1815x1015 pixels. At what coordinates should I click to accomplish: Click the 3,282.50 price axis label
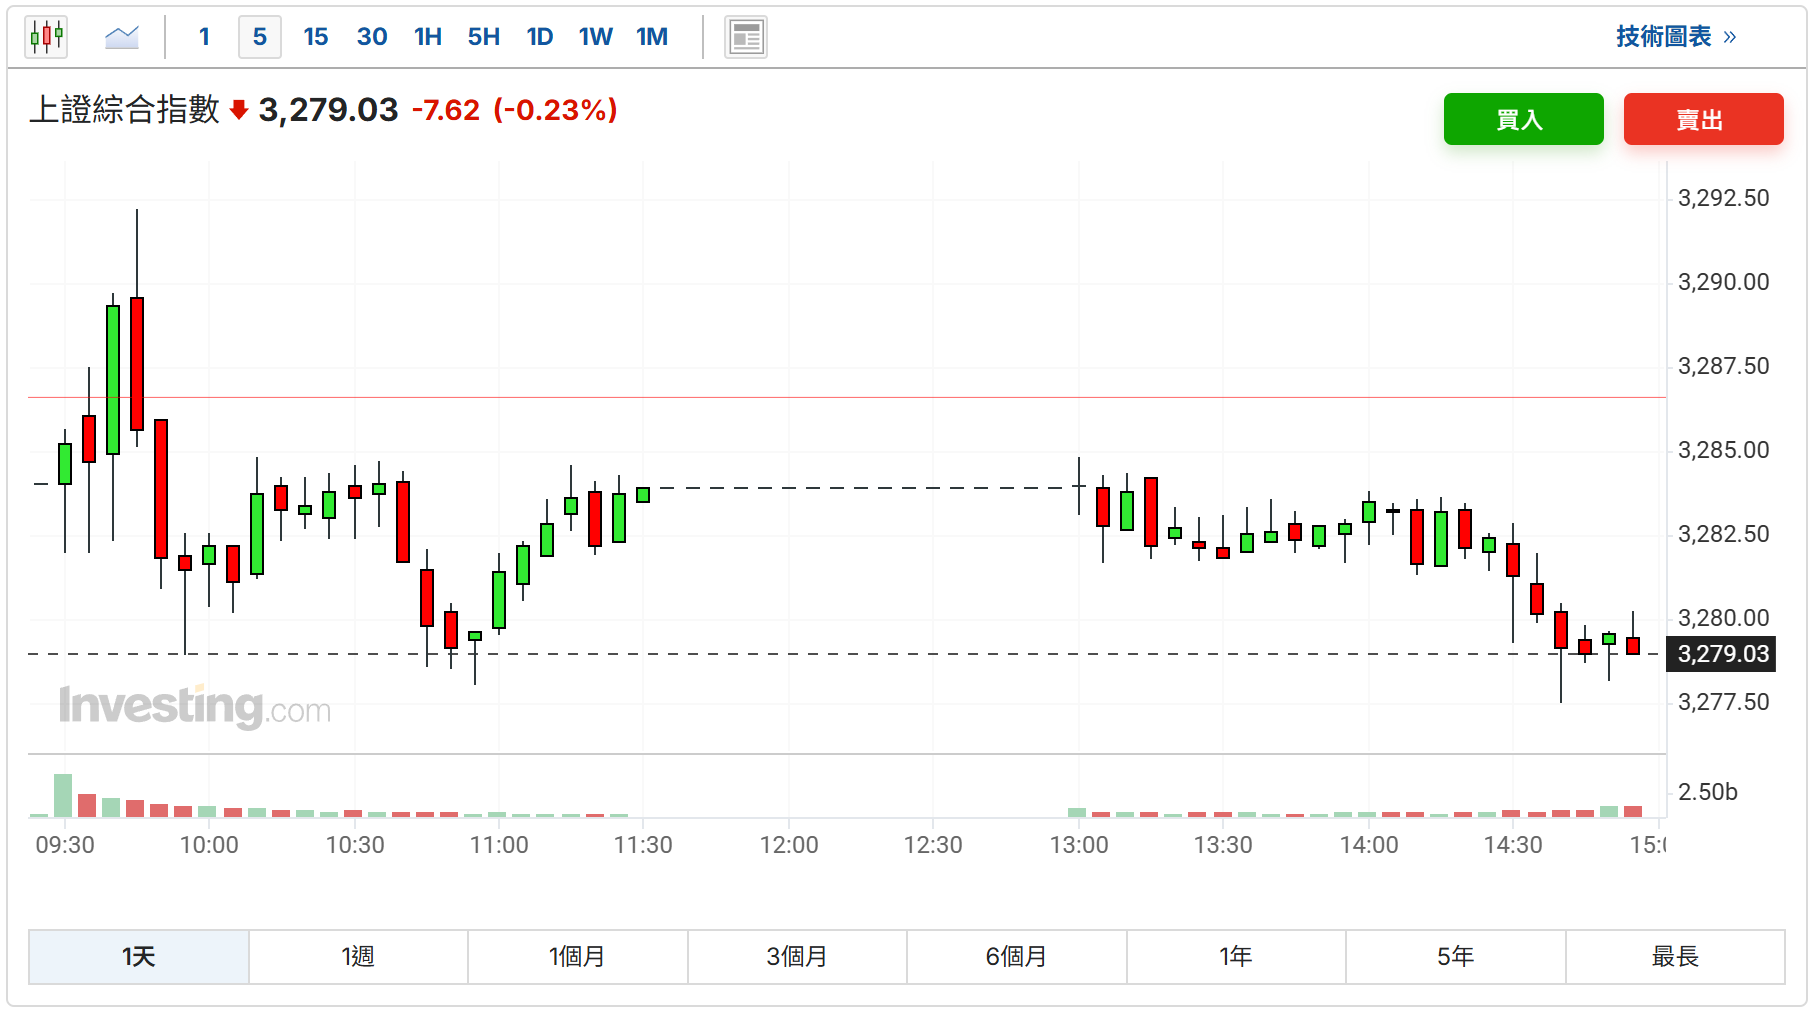[1723, 534]
